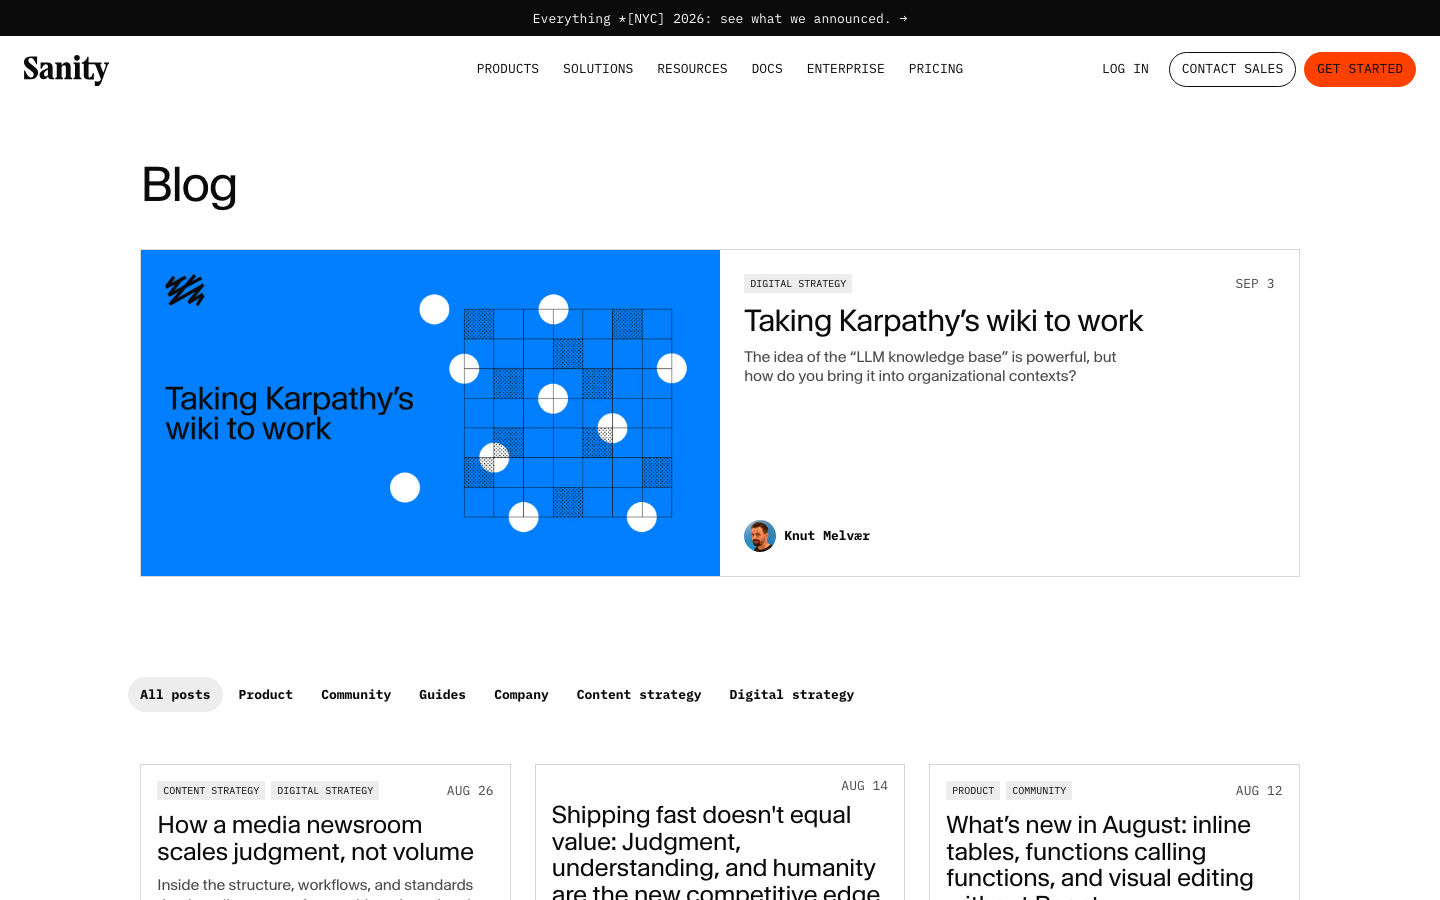Click Community tag on August post

1039,790
